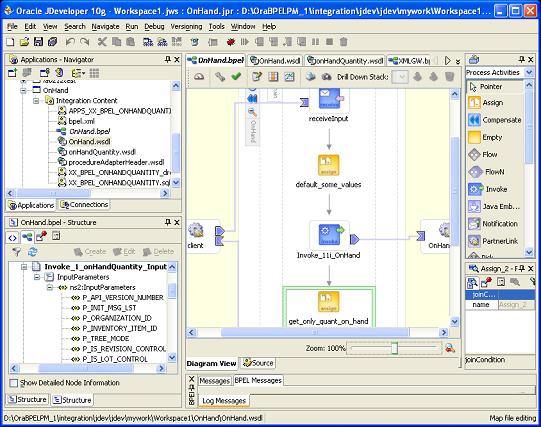The image size is (541, 427).
Task: Click the diagram horizontal scrollbar
Action: [315, 332]
